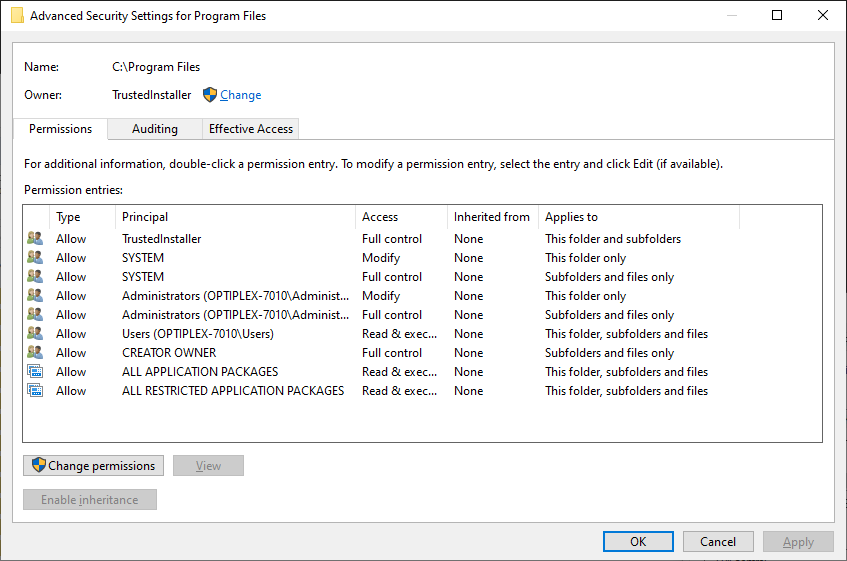
Task: Select the CREATOR OWNER principal entry
Action: pos(169,353)
